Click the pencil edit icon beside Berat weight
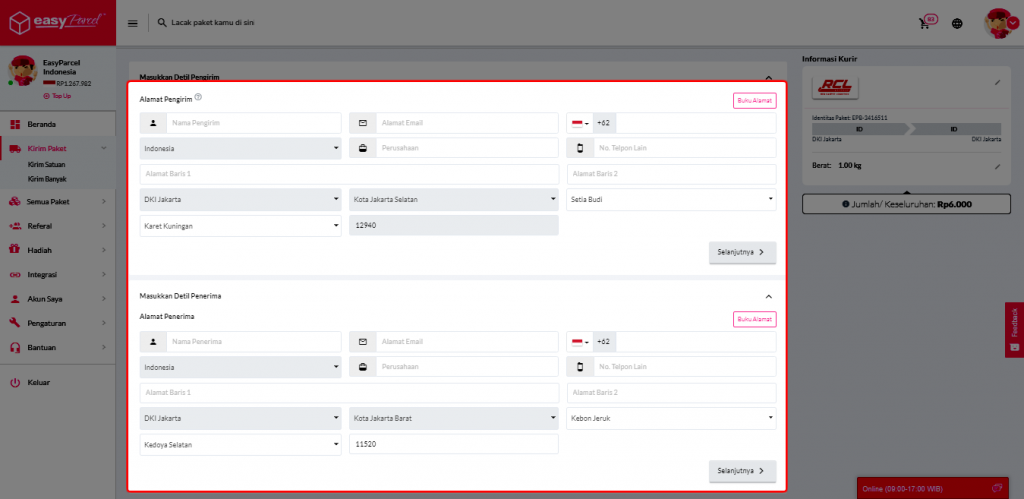Image resolution: width=1024 pixels, height=499 pixels. 996,166
